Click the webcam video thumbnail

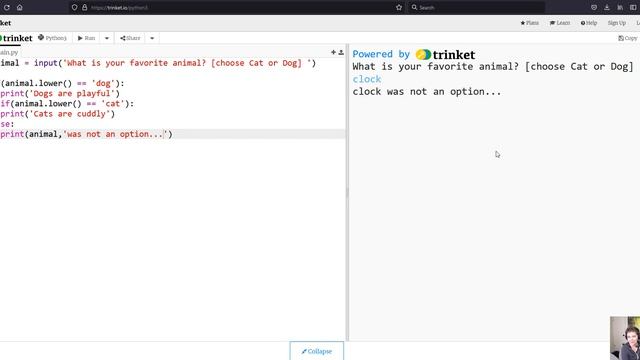[x=625, y=338]
